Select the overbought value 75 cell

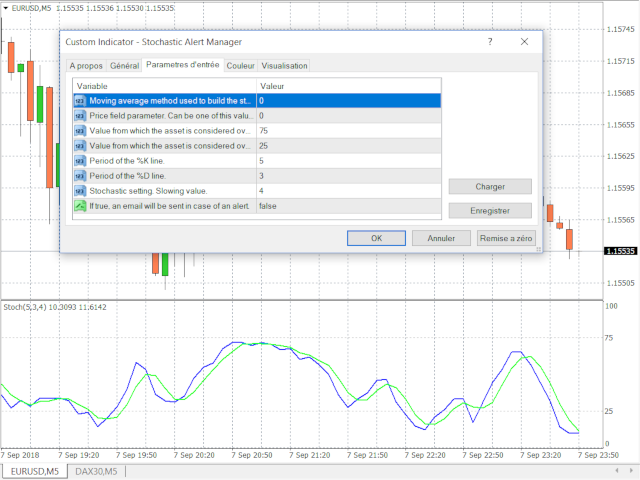click(x=349, y=131)
